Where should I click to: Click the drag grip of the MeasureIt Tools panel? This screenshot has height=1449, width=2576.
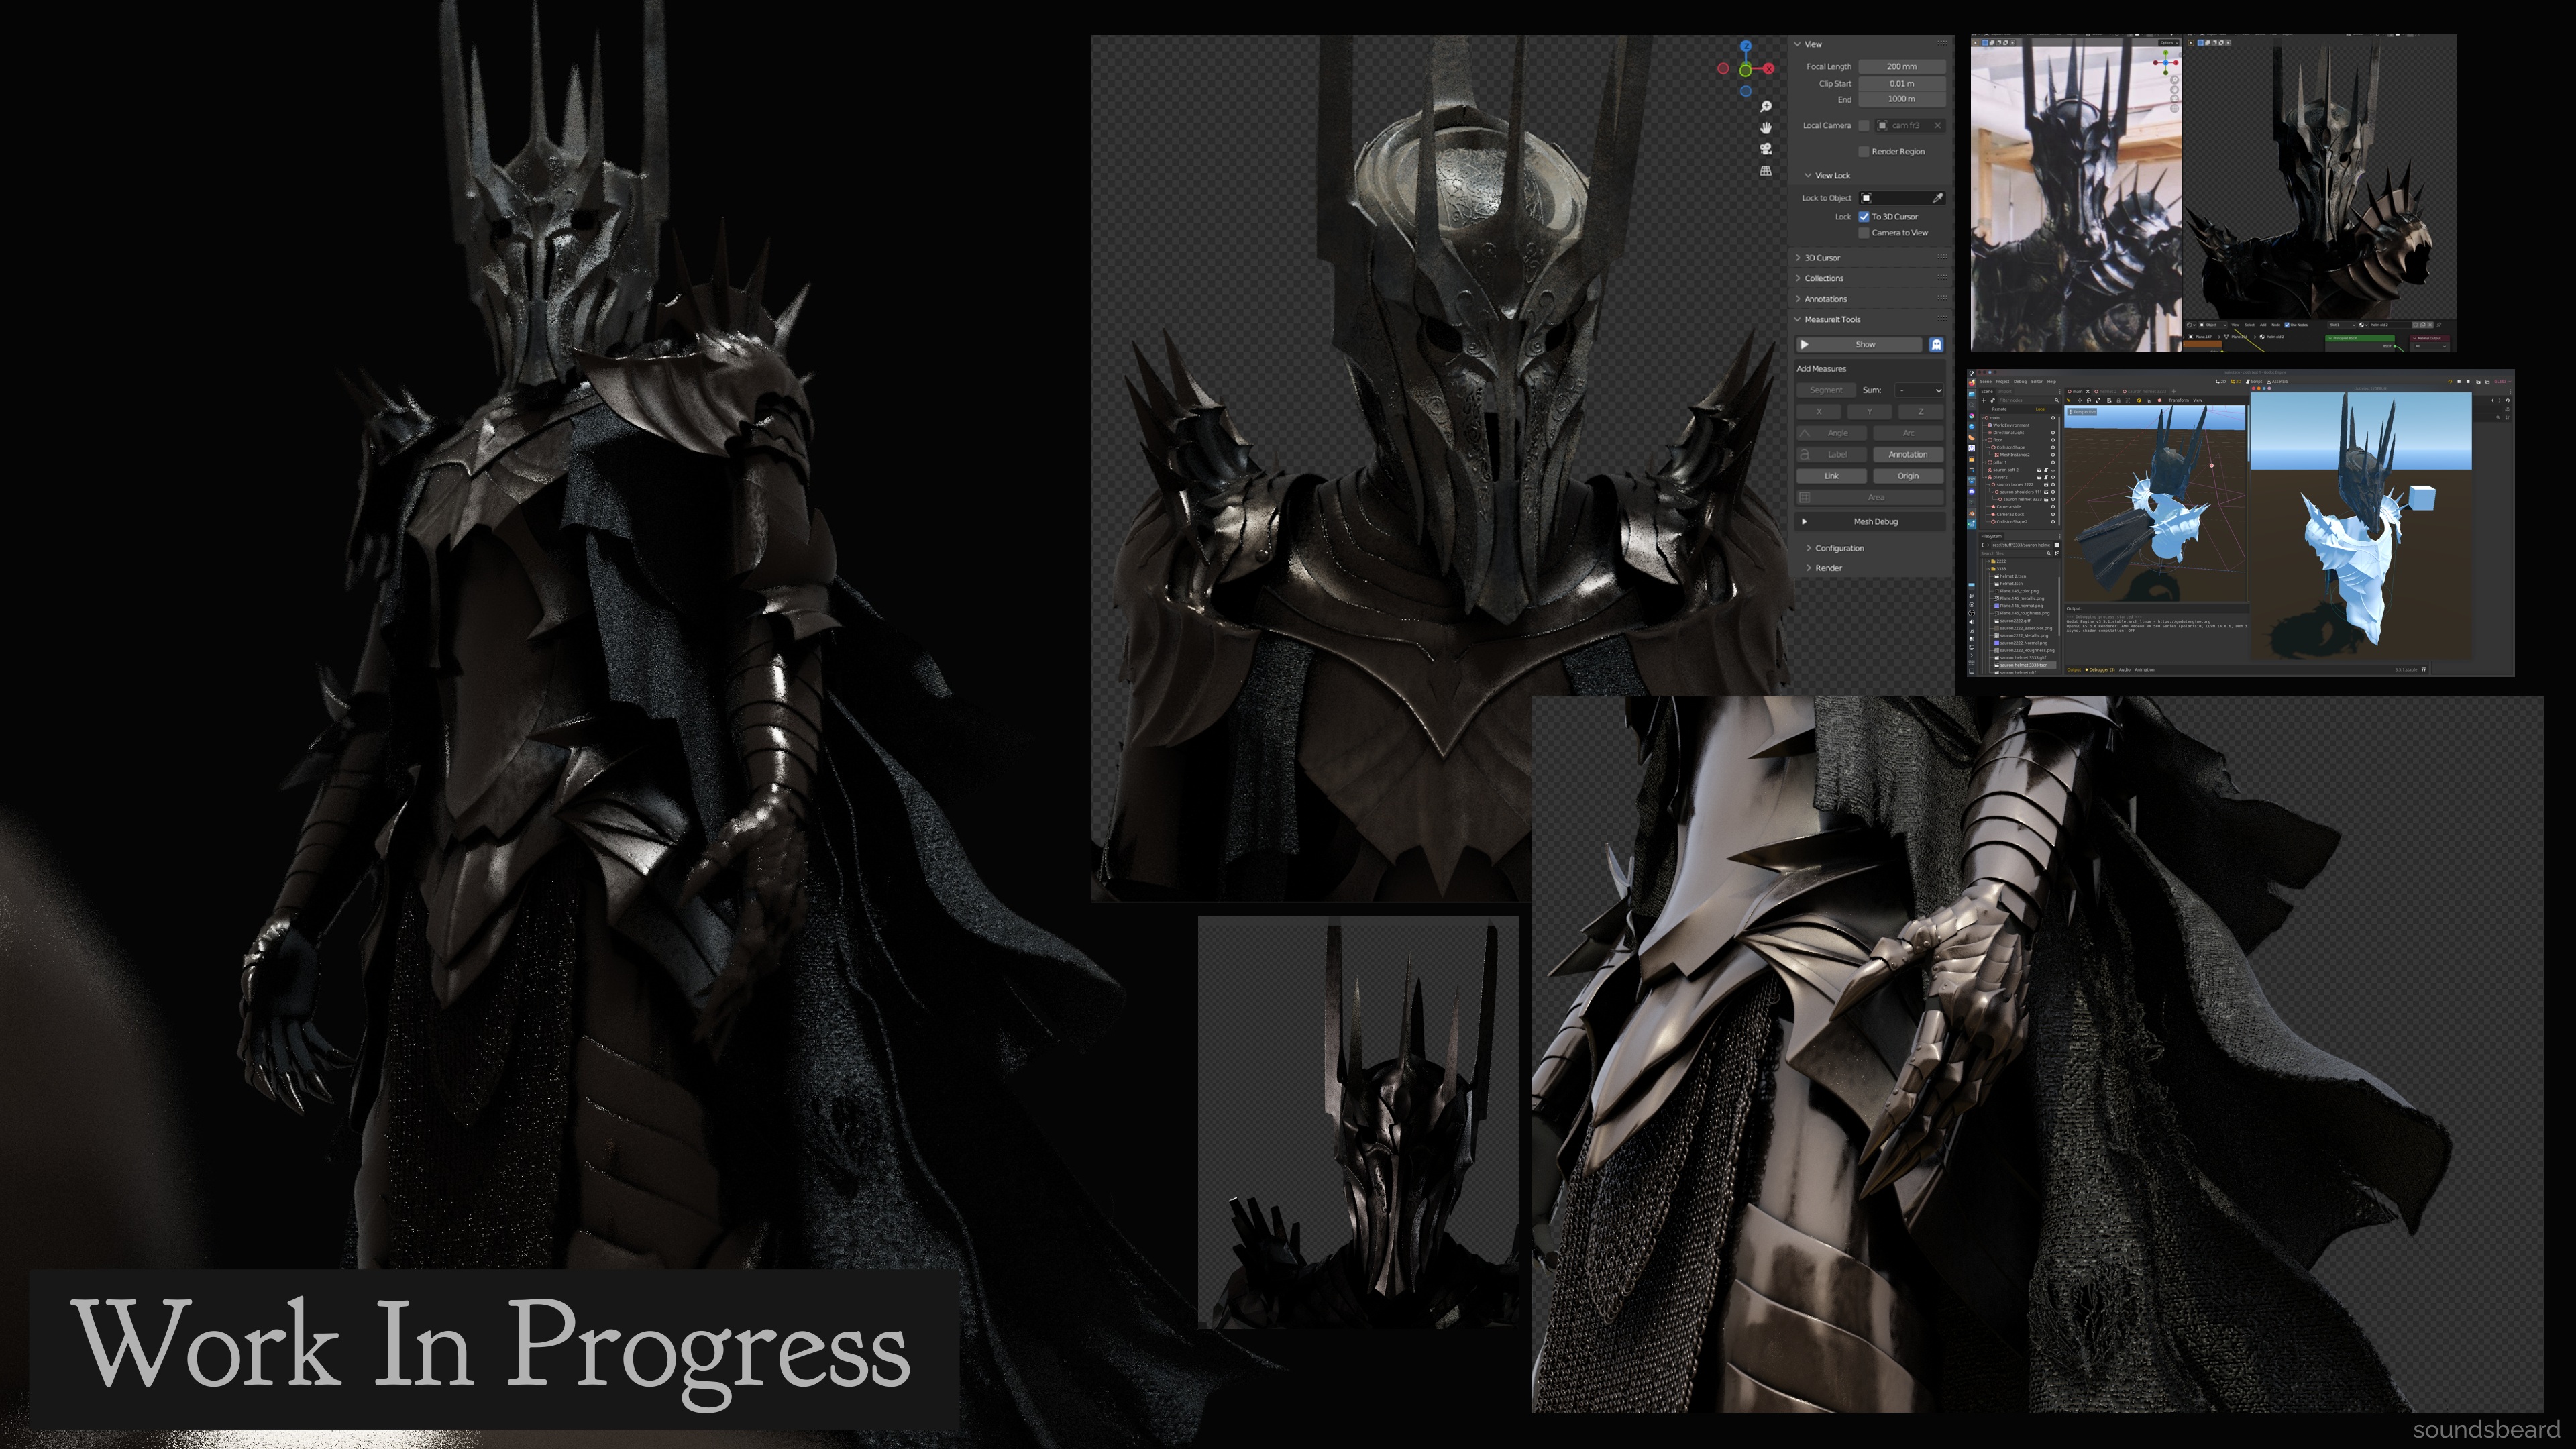[x=1942, y=319]
